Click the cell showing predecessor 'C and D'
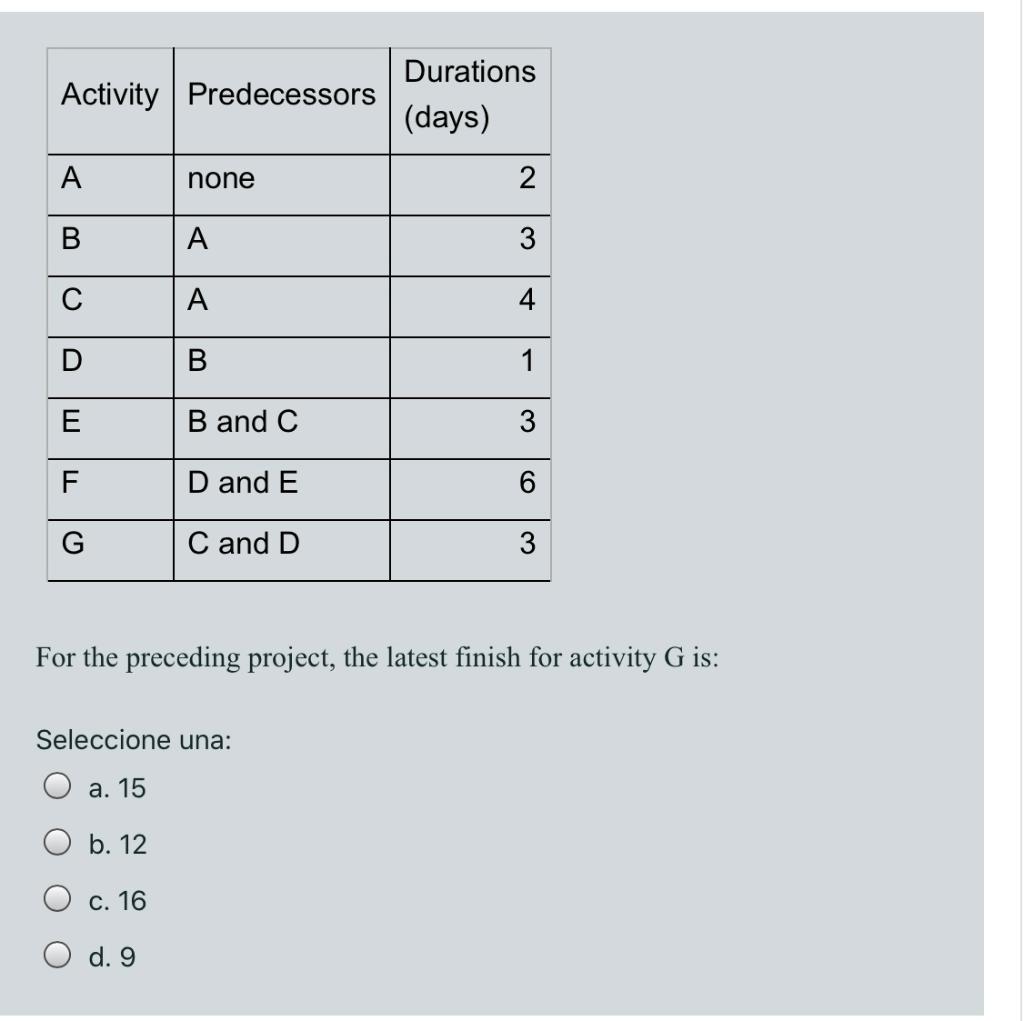Screen dimensions: 1024x1021 tap(245, 543)
